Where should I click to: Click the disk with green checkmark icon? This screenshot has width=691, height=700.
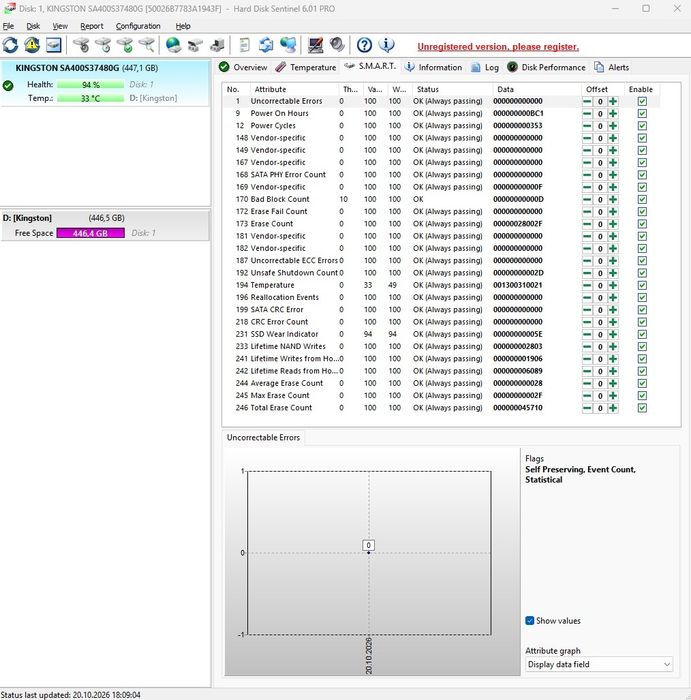click(125, 45)
